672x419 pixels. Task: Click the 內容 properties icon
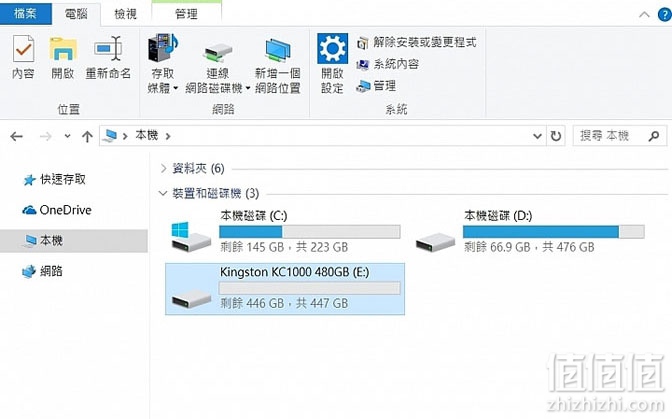[23, 48]
